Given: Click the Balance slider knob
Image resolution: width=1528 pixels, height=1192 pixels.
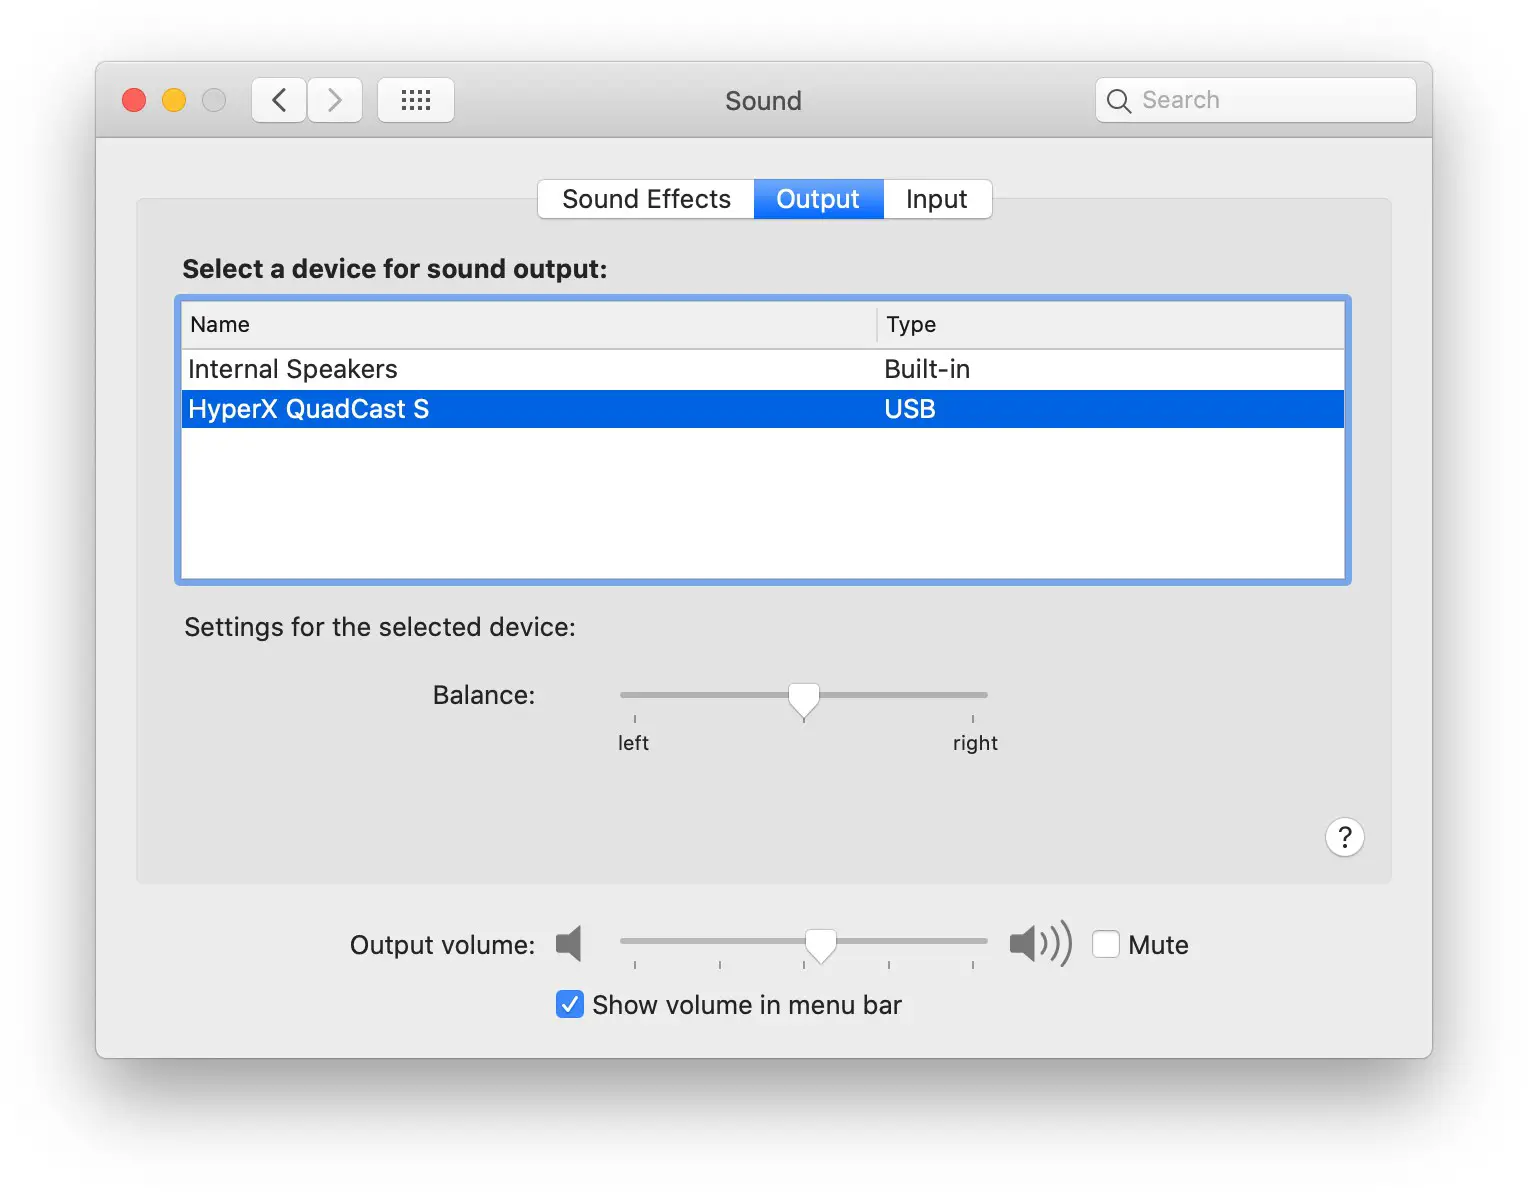Looking at the screenshot, I should pyautogui.click(x=803, y=698).
